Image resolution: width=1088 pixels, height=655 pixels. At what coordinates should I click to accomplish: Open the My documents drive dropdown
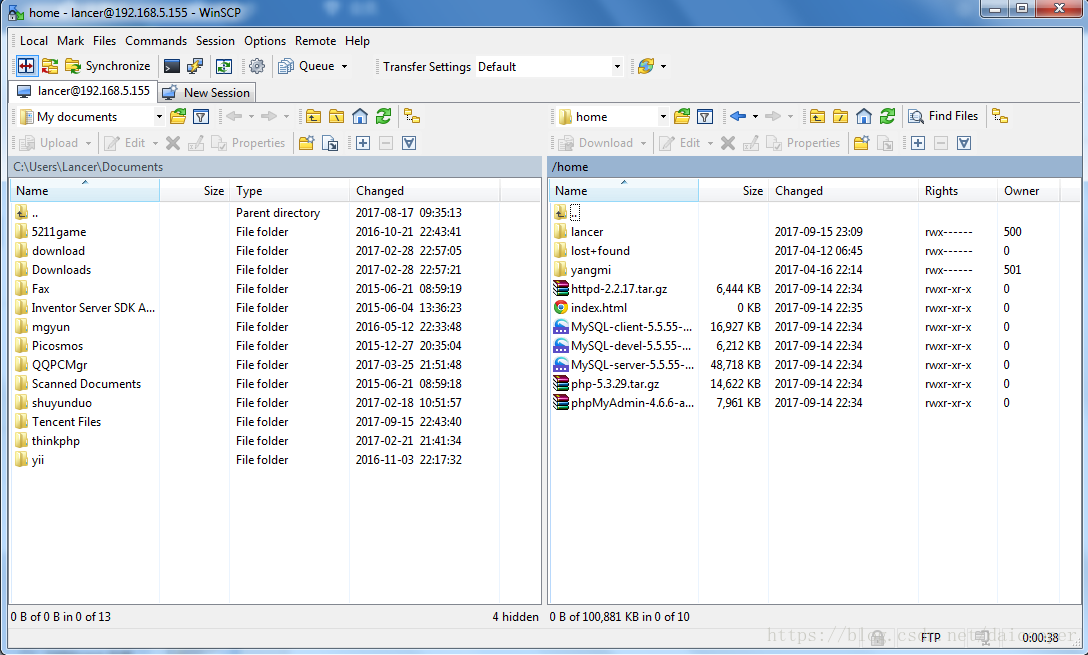point(160,117)
